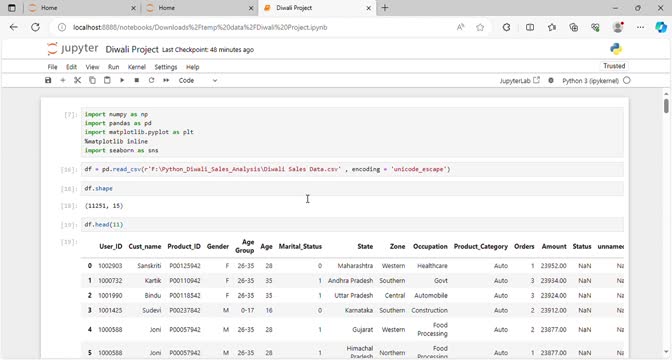Click the Trusted notebook button

pos(614,66)
